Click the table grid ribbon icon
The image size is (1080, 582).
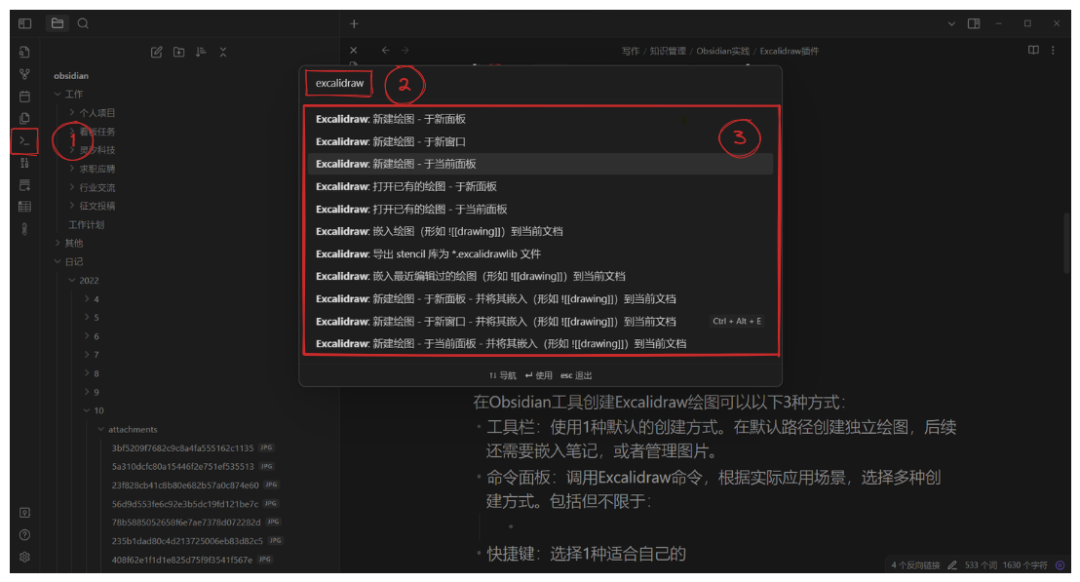click(x=25, y=207)
